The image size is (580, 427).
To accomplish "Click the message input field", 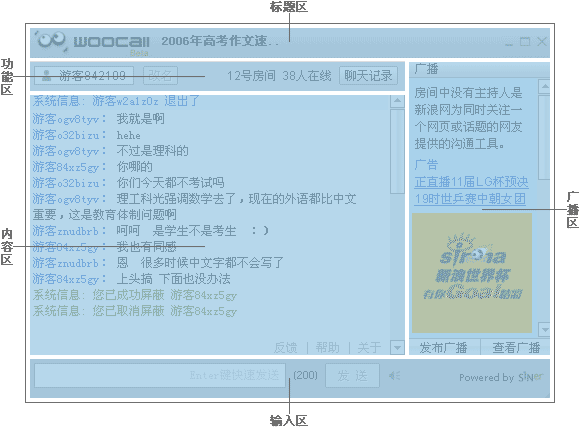I will [x=160, y=376].
